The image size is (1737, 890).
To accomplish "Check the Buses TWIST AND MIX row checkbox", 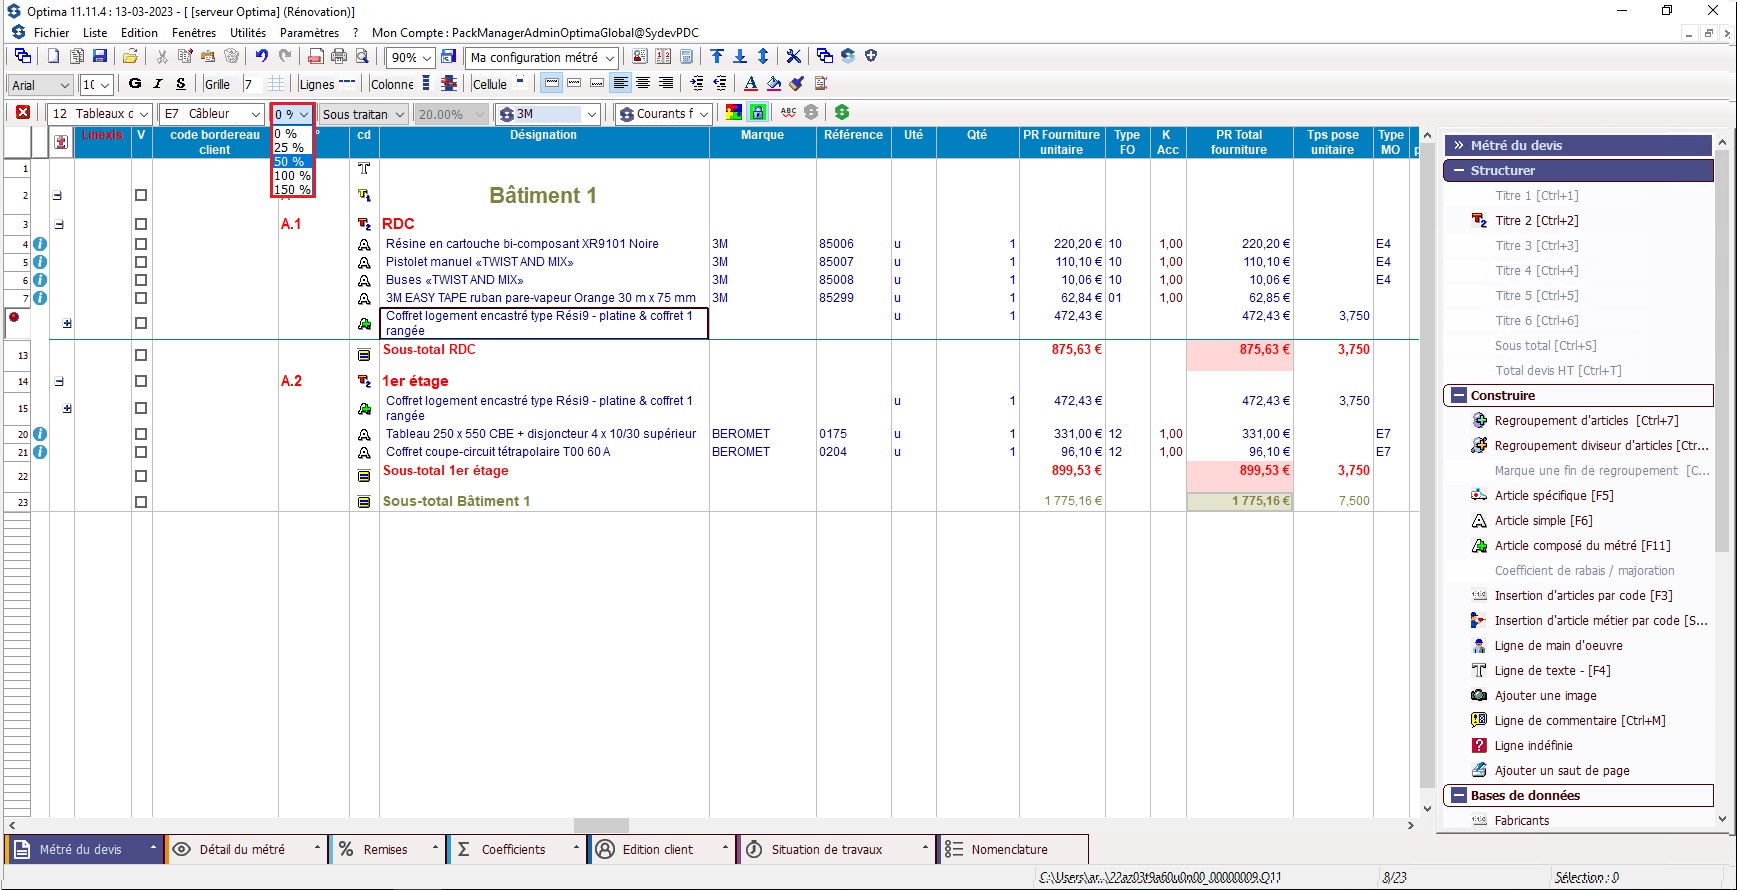I will [141, 280].
